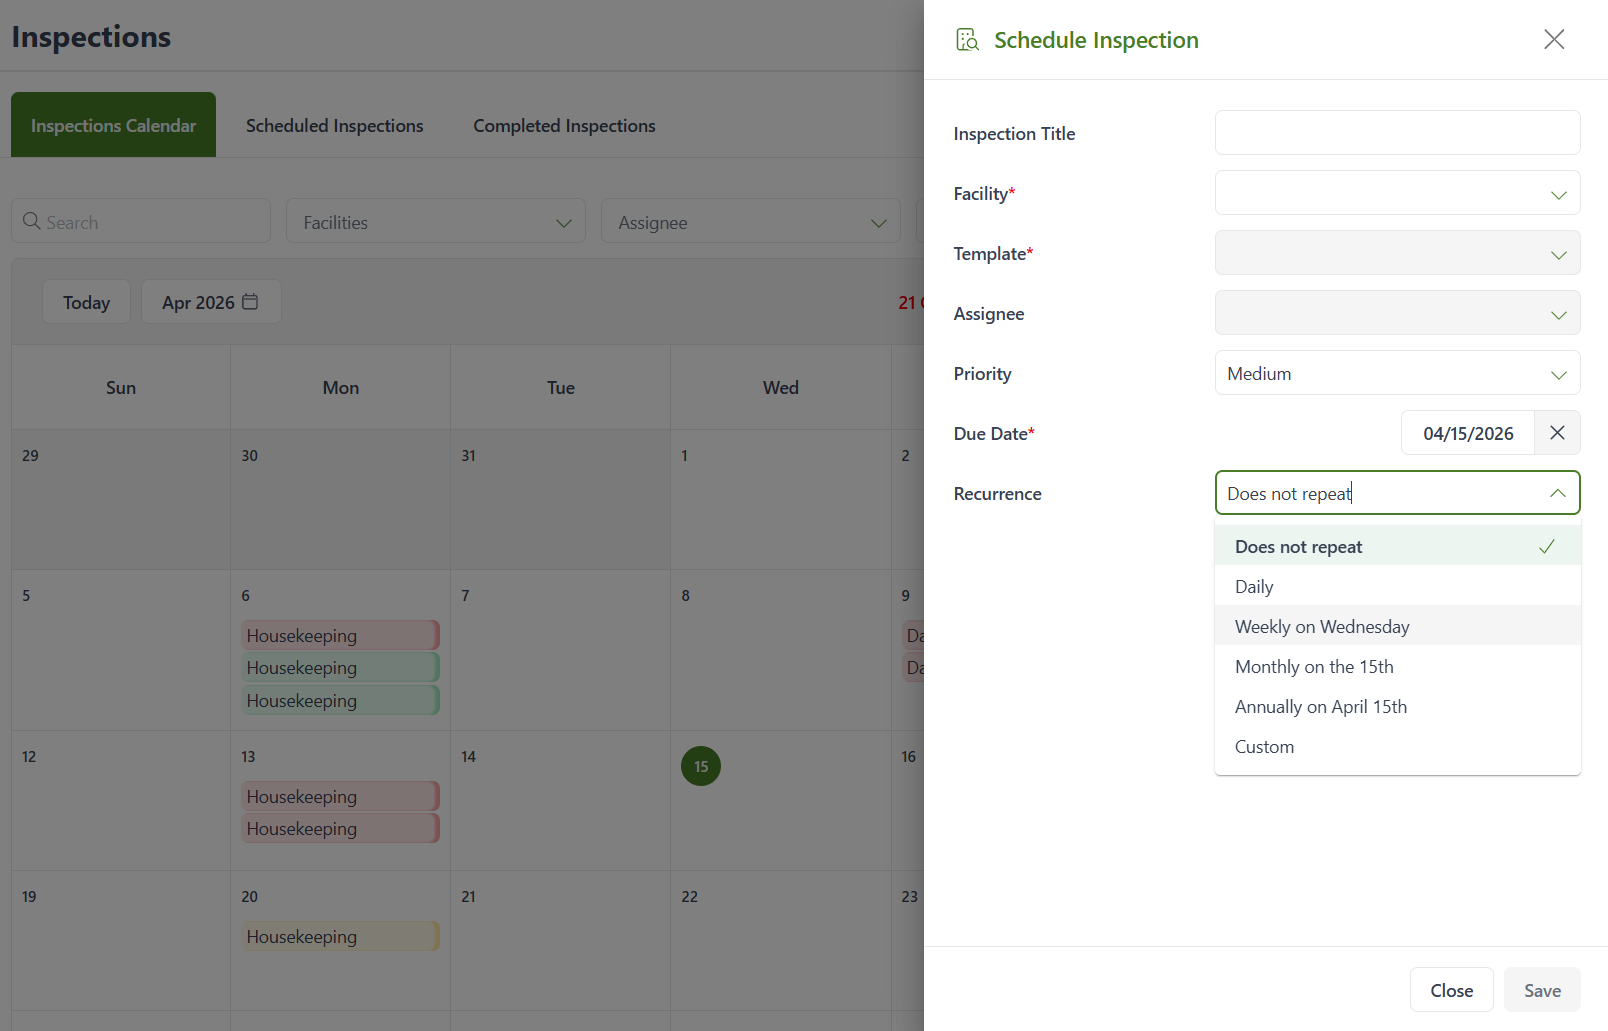The image size is (1608, 1031).
Task: Choose Weekly on Wednesday option
Action: (x=1322, y=627)
